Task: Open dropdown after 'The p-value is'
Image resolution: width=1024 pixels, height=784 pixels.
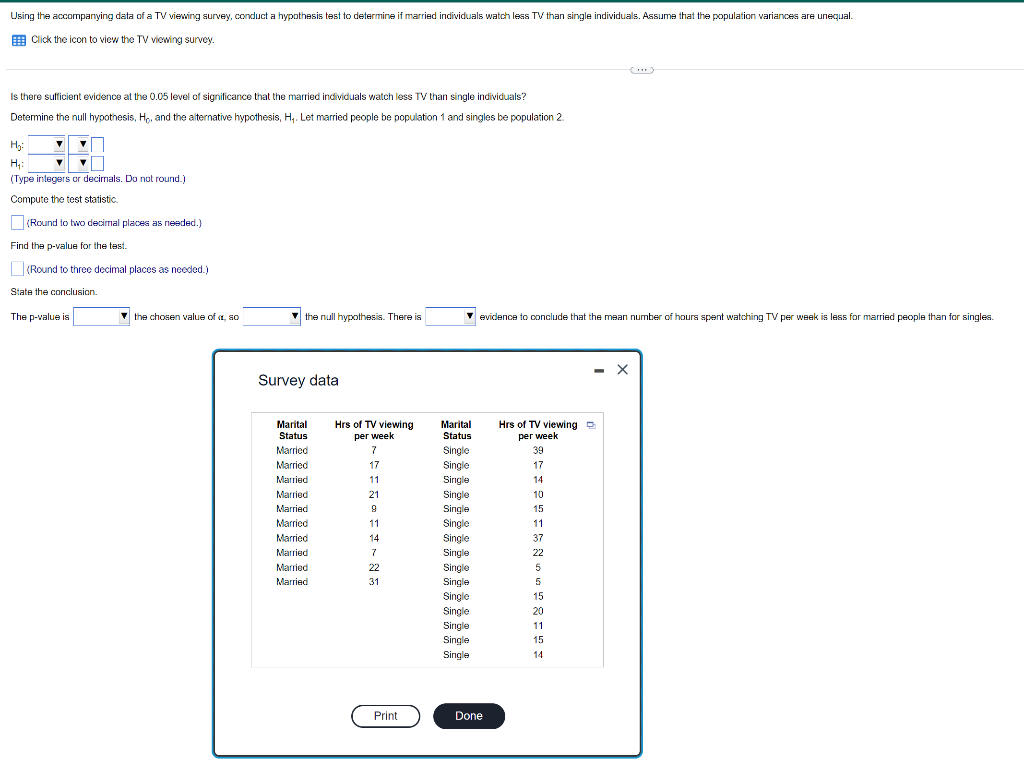Action: point(101,317)
